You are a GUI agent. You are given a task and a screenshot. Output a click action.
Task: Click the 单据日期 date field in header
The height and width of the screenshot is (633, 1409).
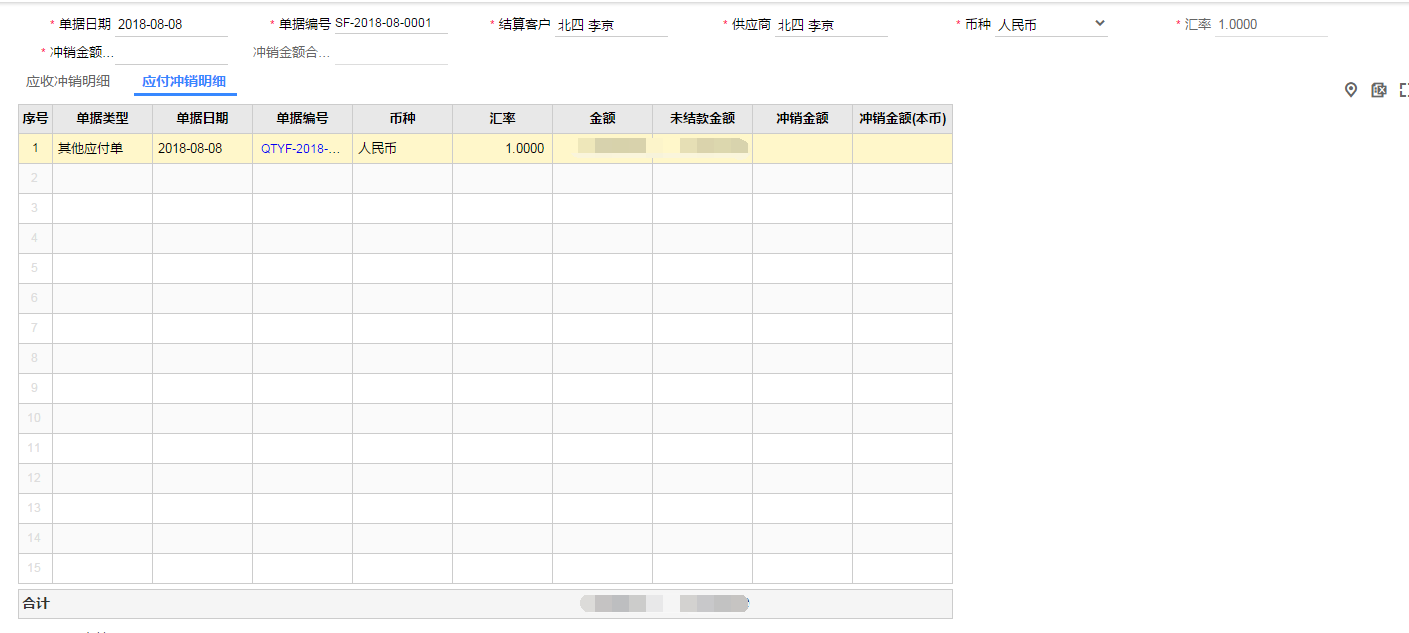(x=171, y=24)
